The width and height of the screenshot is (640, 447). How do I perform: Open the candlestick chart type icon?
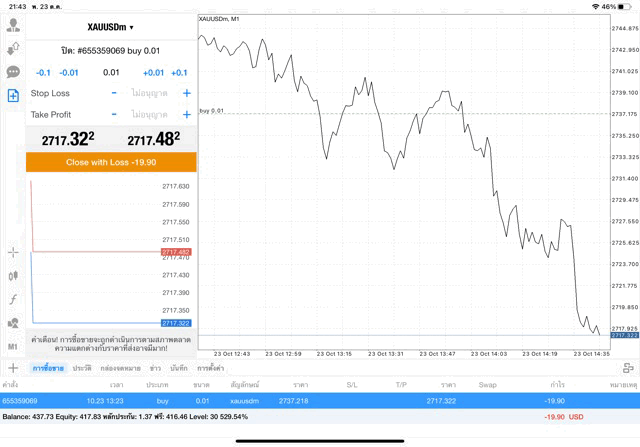(x=14, y=275)
